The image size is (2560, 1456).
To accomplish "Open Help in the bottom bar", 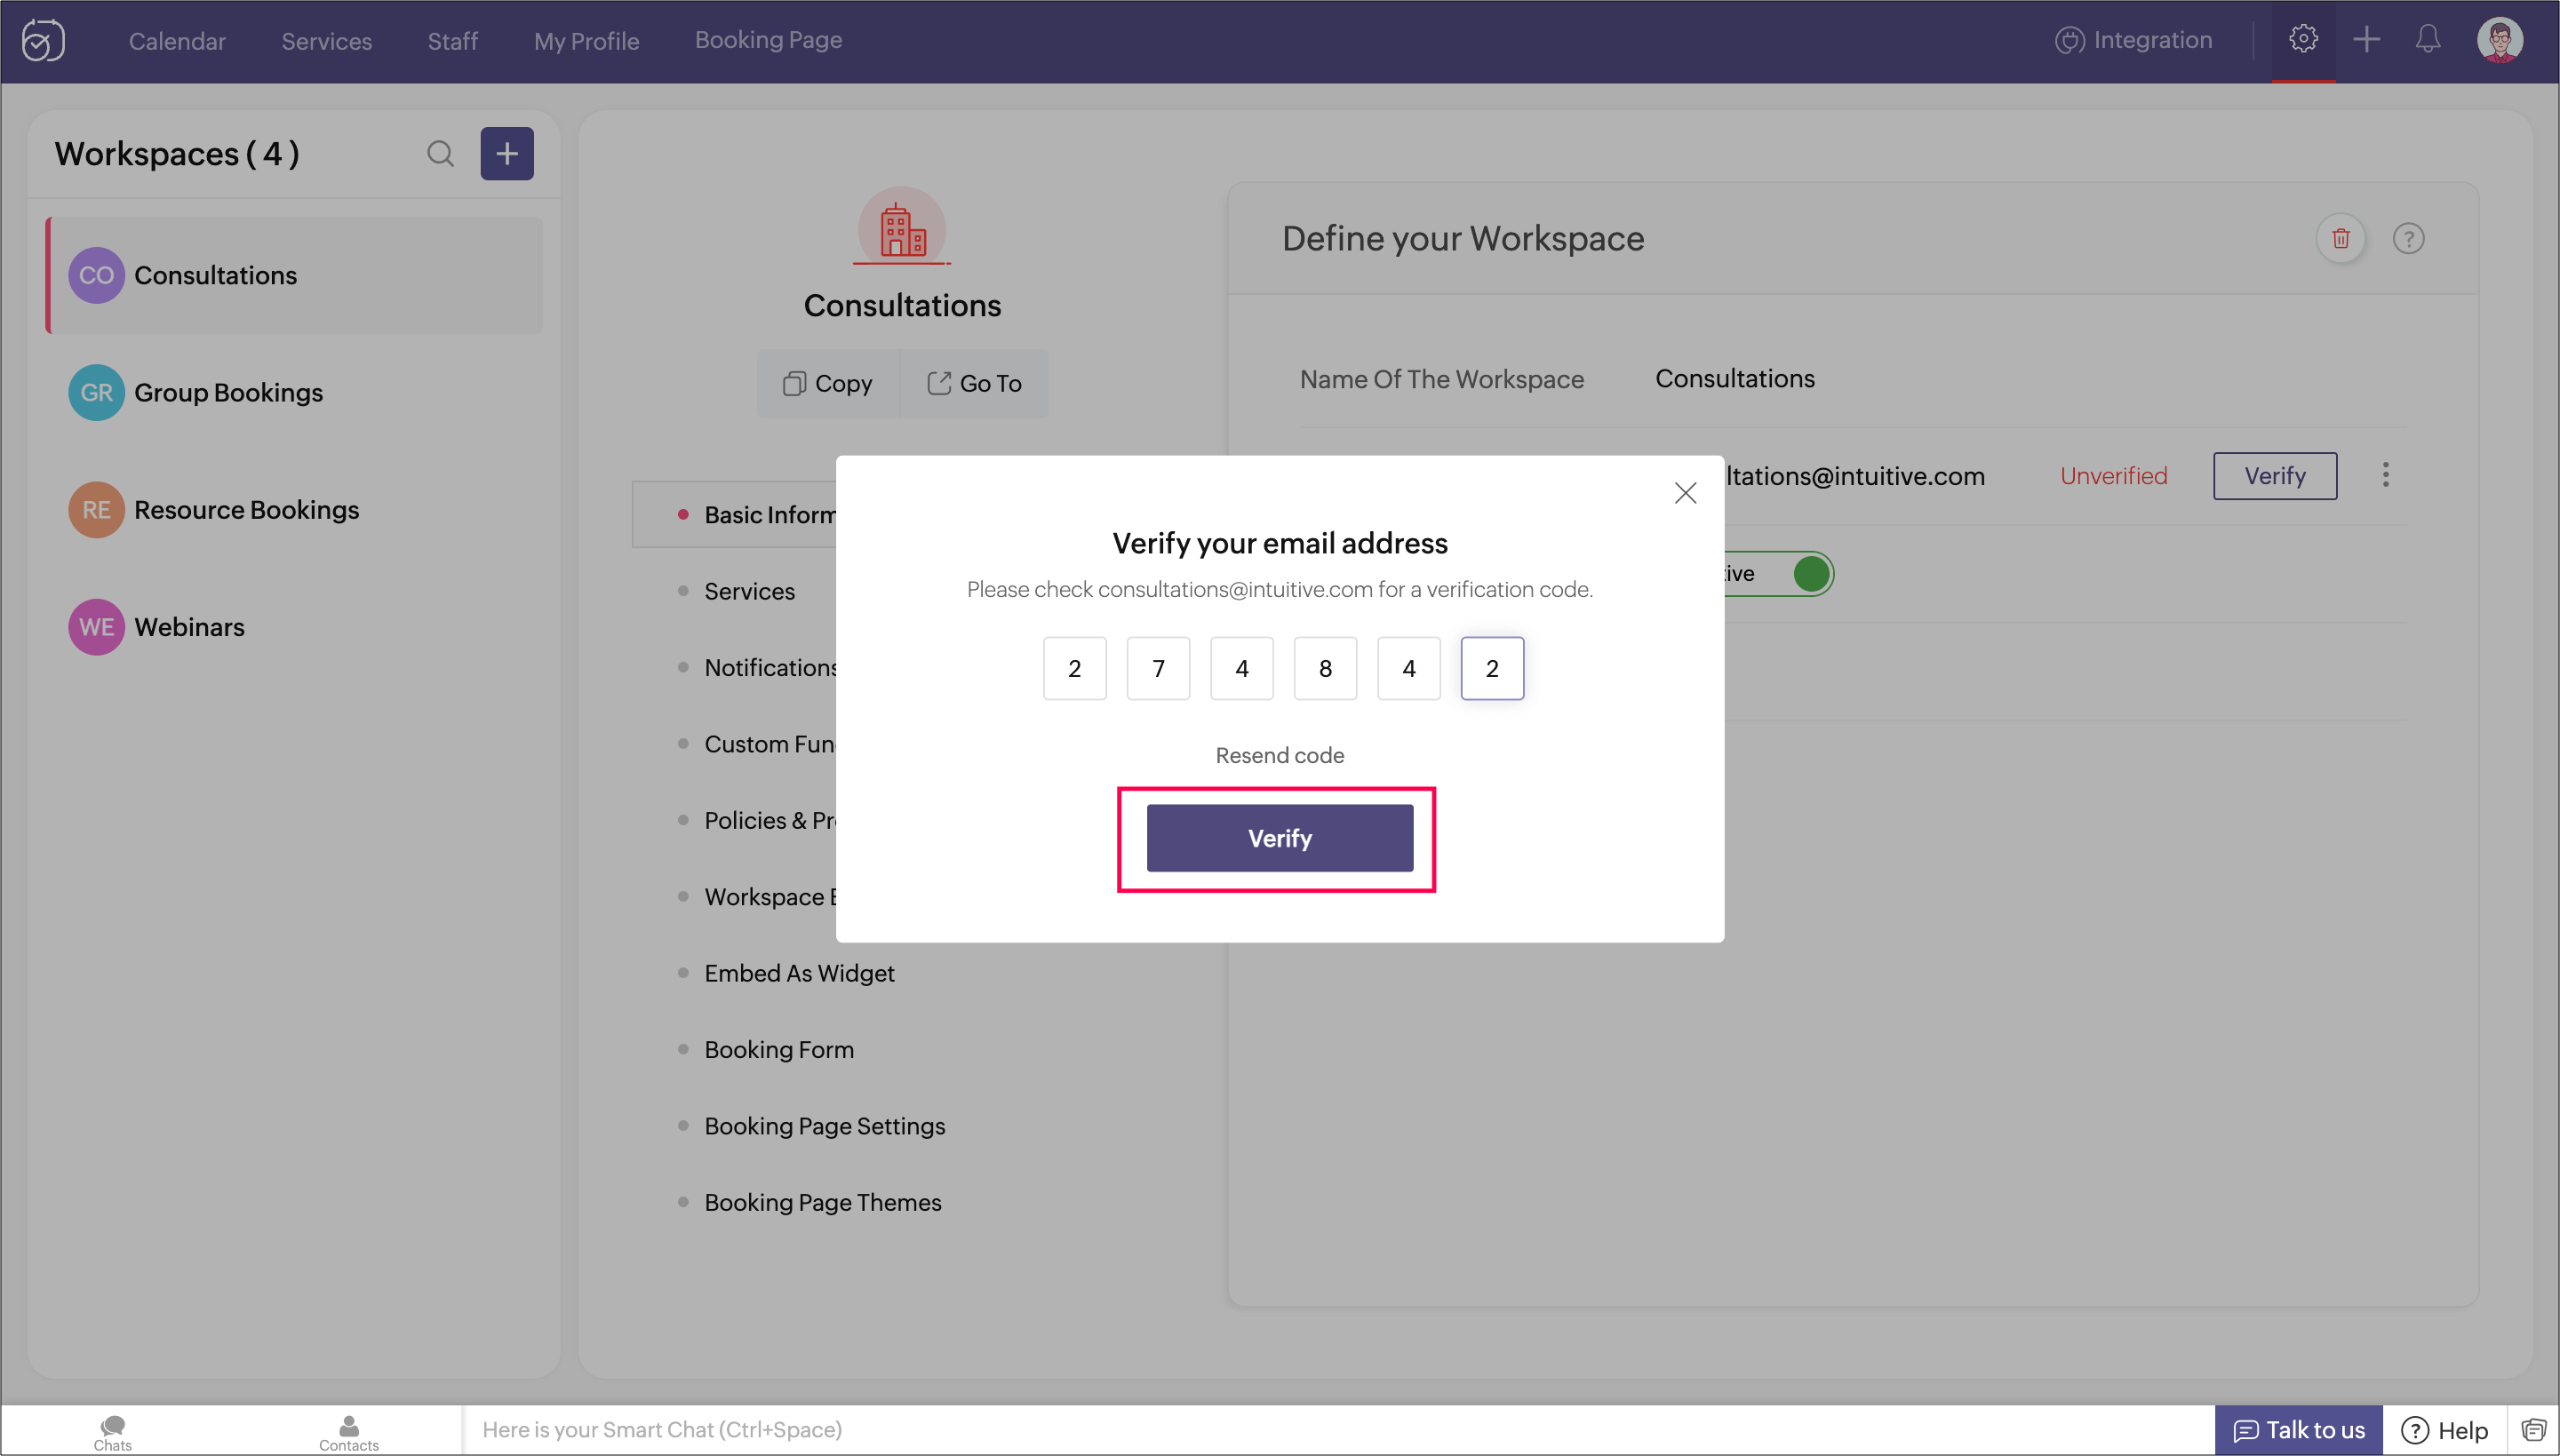I will click(x=2444, y=1430).
